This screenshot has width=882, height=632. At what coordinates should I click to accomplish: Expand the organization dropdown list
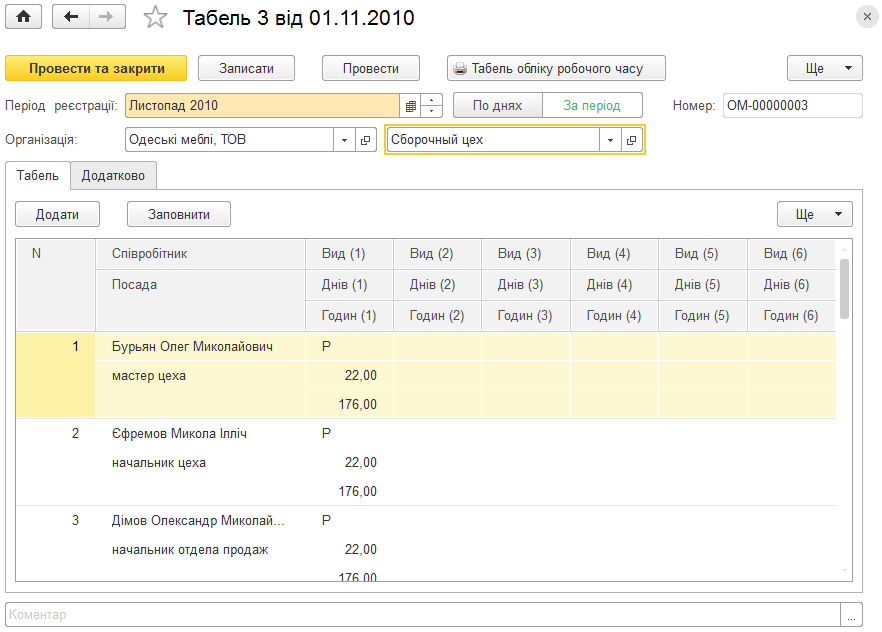click(344, 140)
